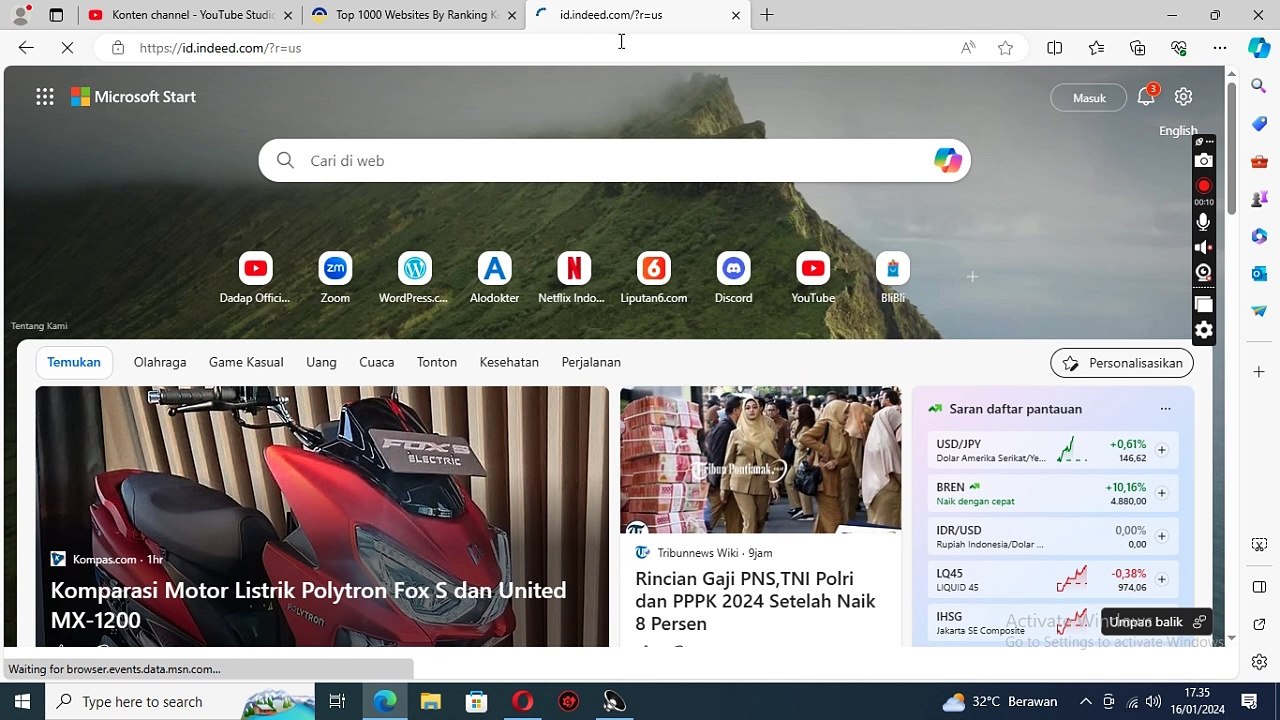The height and width of the screenshot is (720, 1280).
Task: Open Outlook in the Edge sidebar
Action: click(1259, 273)
